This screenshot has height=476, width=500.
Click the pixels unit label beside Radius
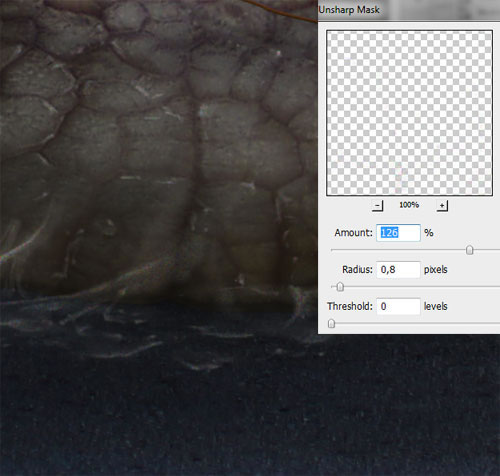pos(435,269)
